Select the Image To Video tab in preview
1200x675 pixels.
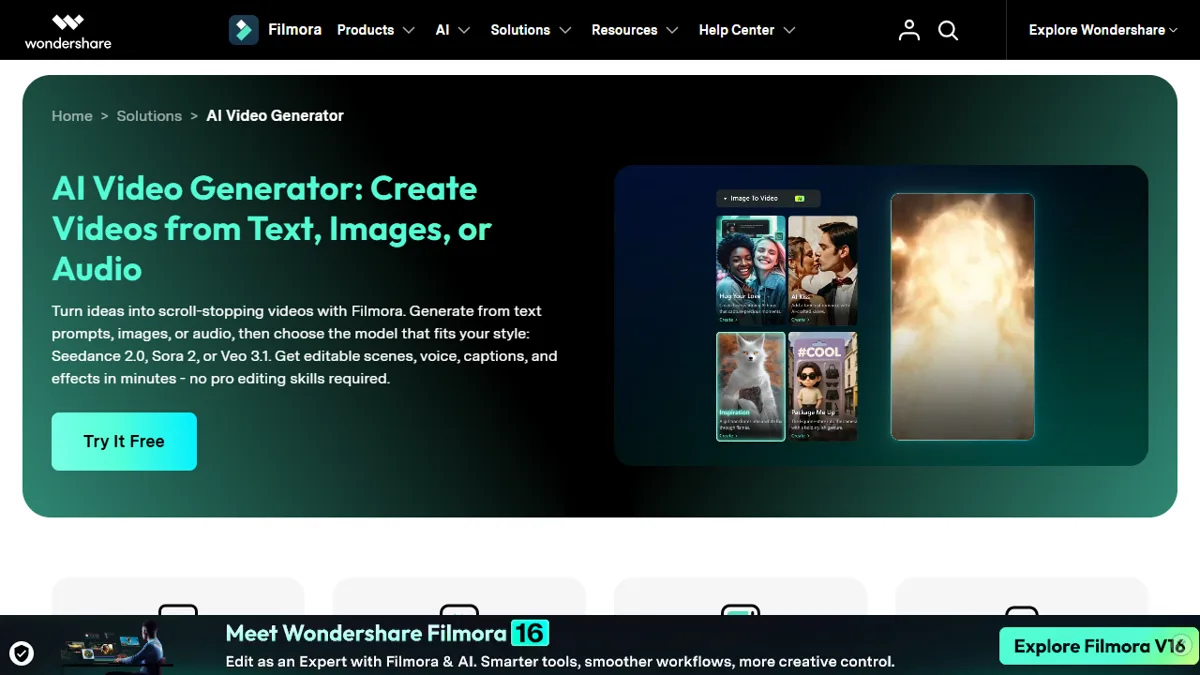coord(768,198)
